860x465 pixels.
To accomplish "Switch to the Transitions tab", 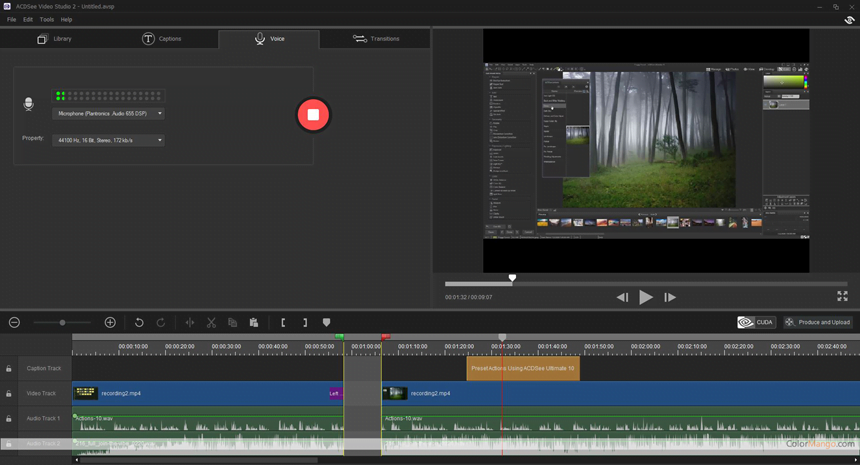I will tap(376, 39).
